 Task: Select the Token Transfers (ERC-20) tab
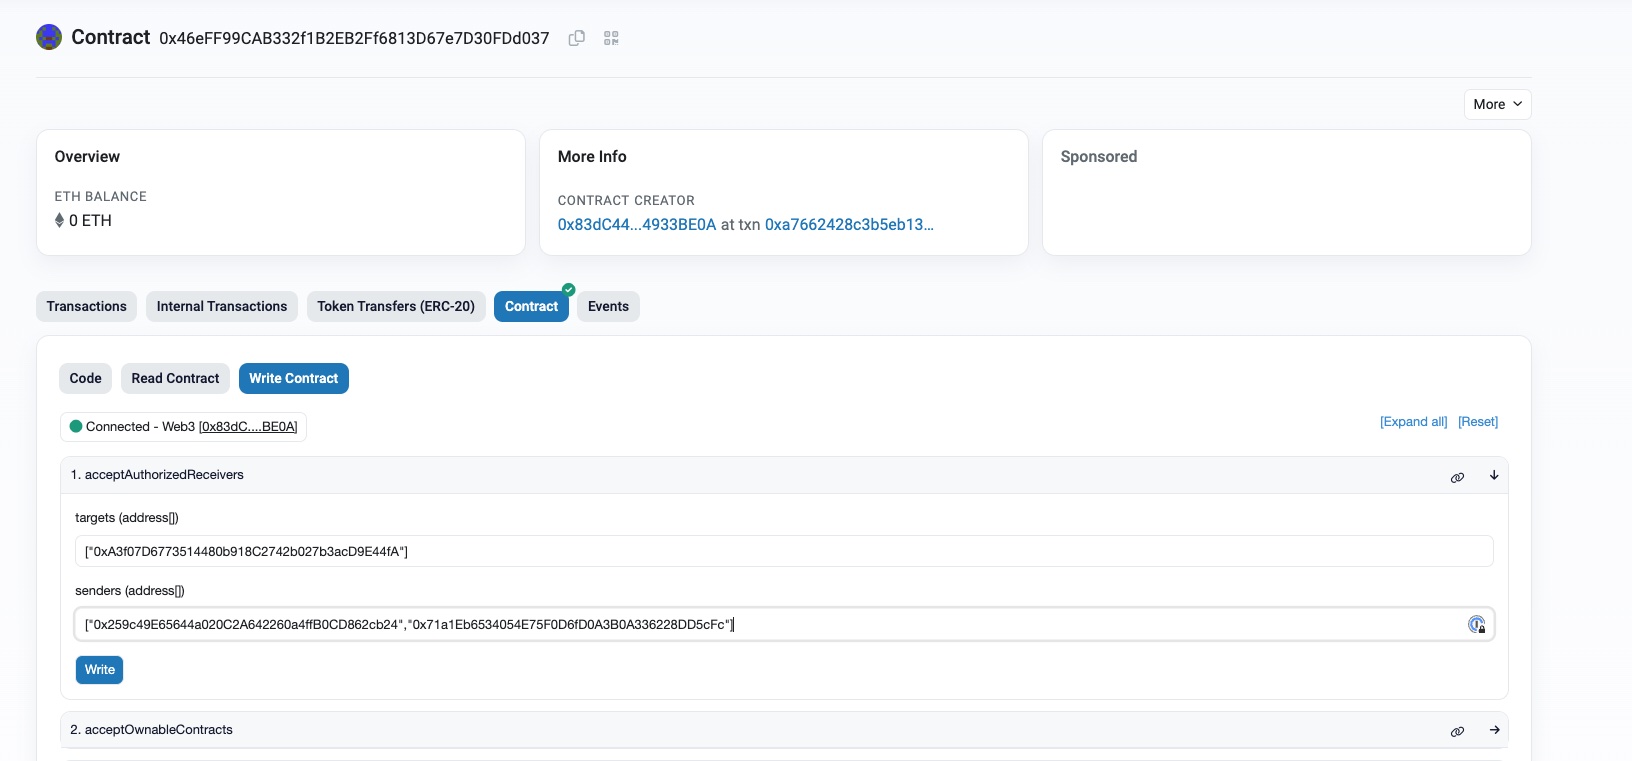(x=396, y=306)
